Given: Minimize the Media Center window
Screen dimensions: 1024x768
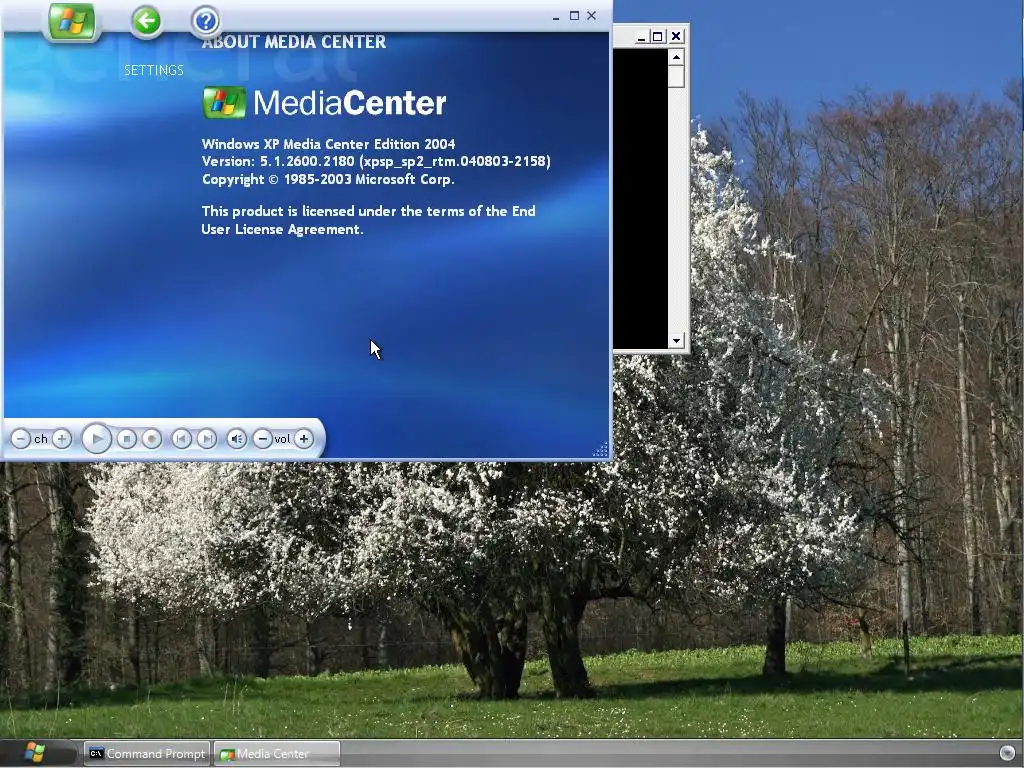Looking at the screenshot, I should (556, 16).
